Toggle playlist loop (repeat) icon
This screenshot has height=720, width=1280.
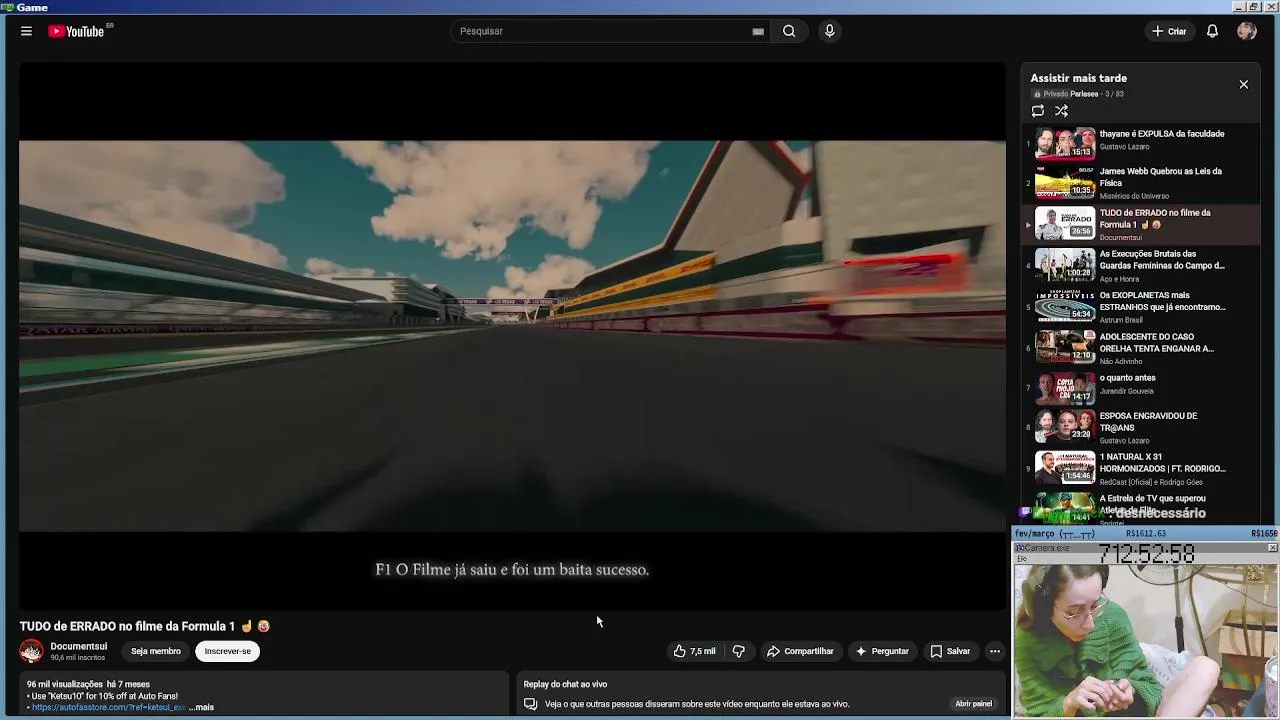1038,111
